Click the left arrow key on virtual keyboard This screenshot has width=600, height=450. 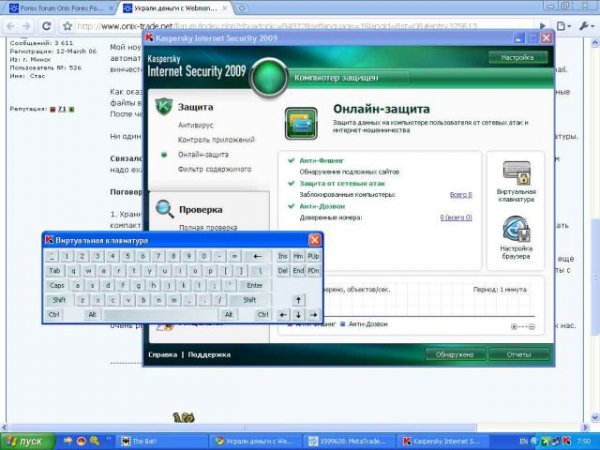[283, 315]
